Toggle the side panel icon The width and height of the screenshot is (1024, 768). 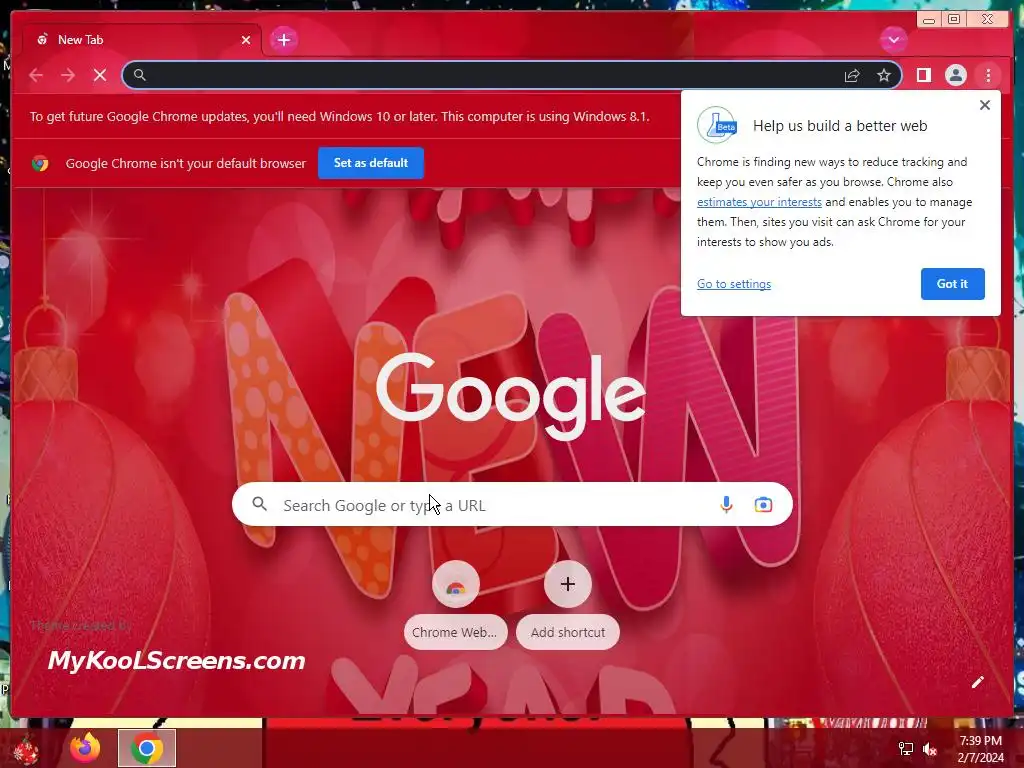pyautogui.click(x=923, y=75)
